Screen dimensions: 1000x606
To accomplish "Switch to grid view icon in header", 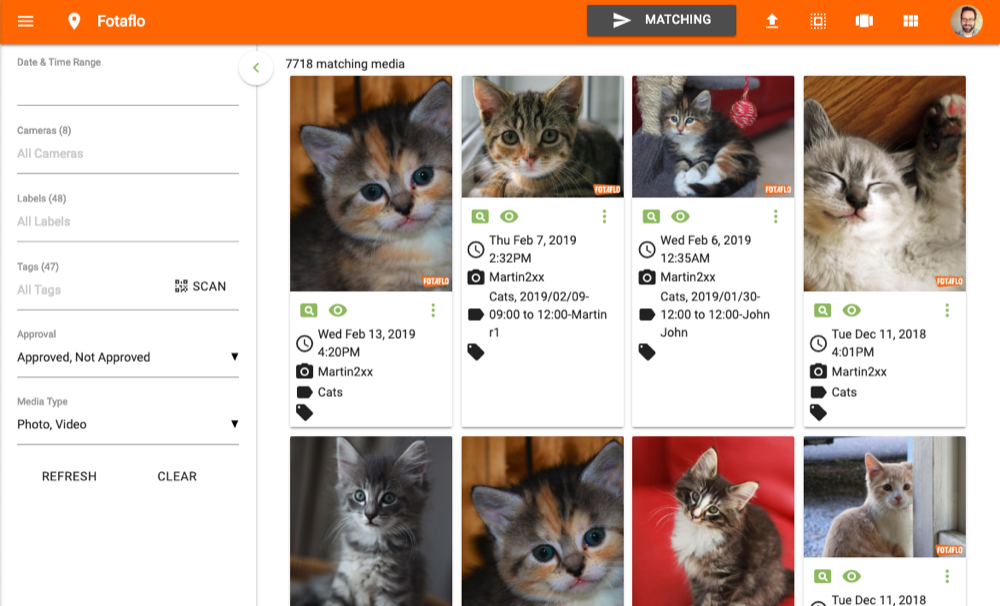I will 911,21.
